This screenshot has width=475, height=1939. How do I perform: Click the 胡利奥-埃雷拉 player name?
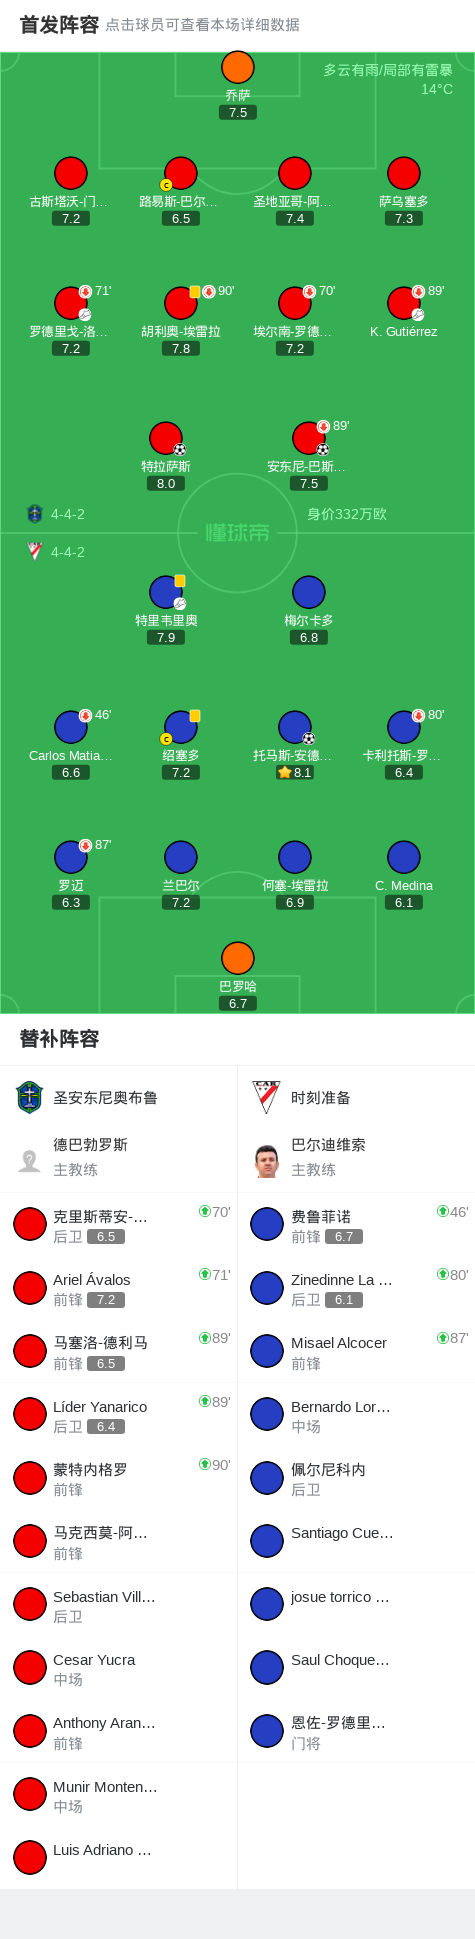(x=181, y=331)
